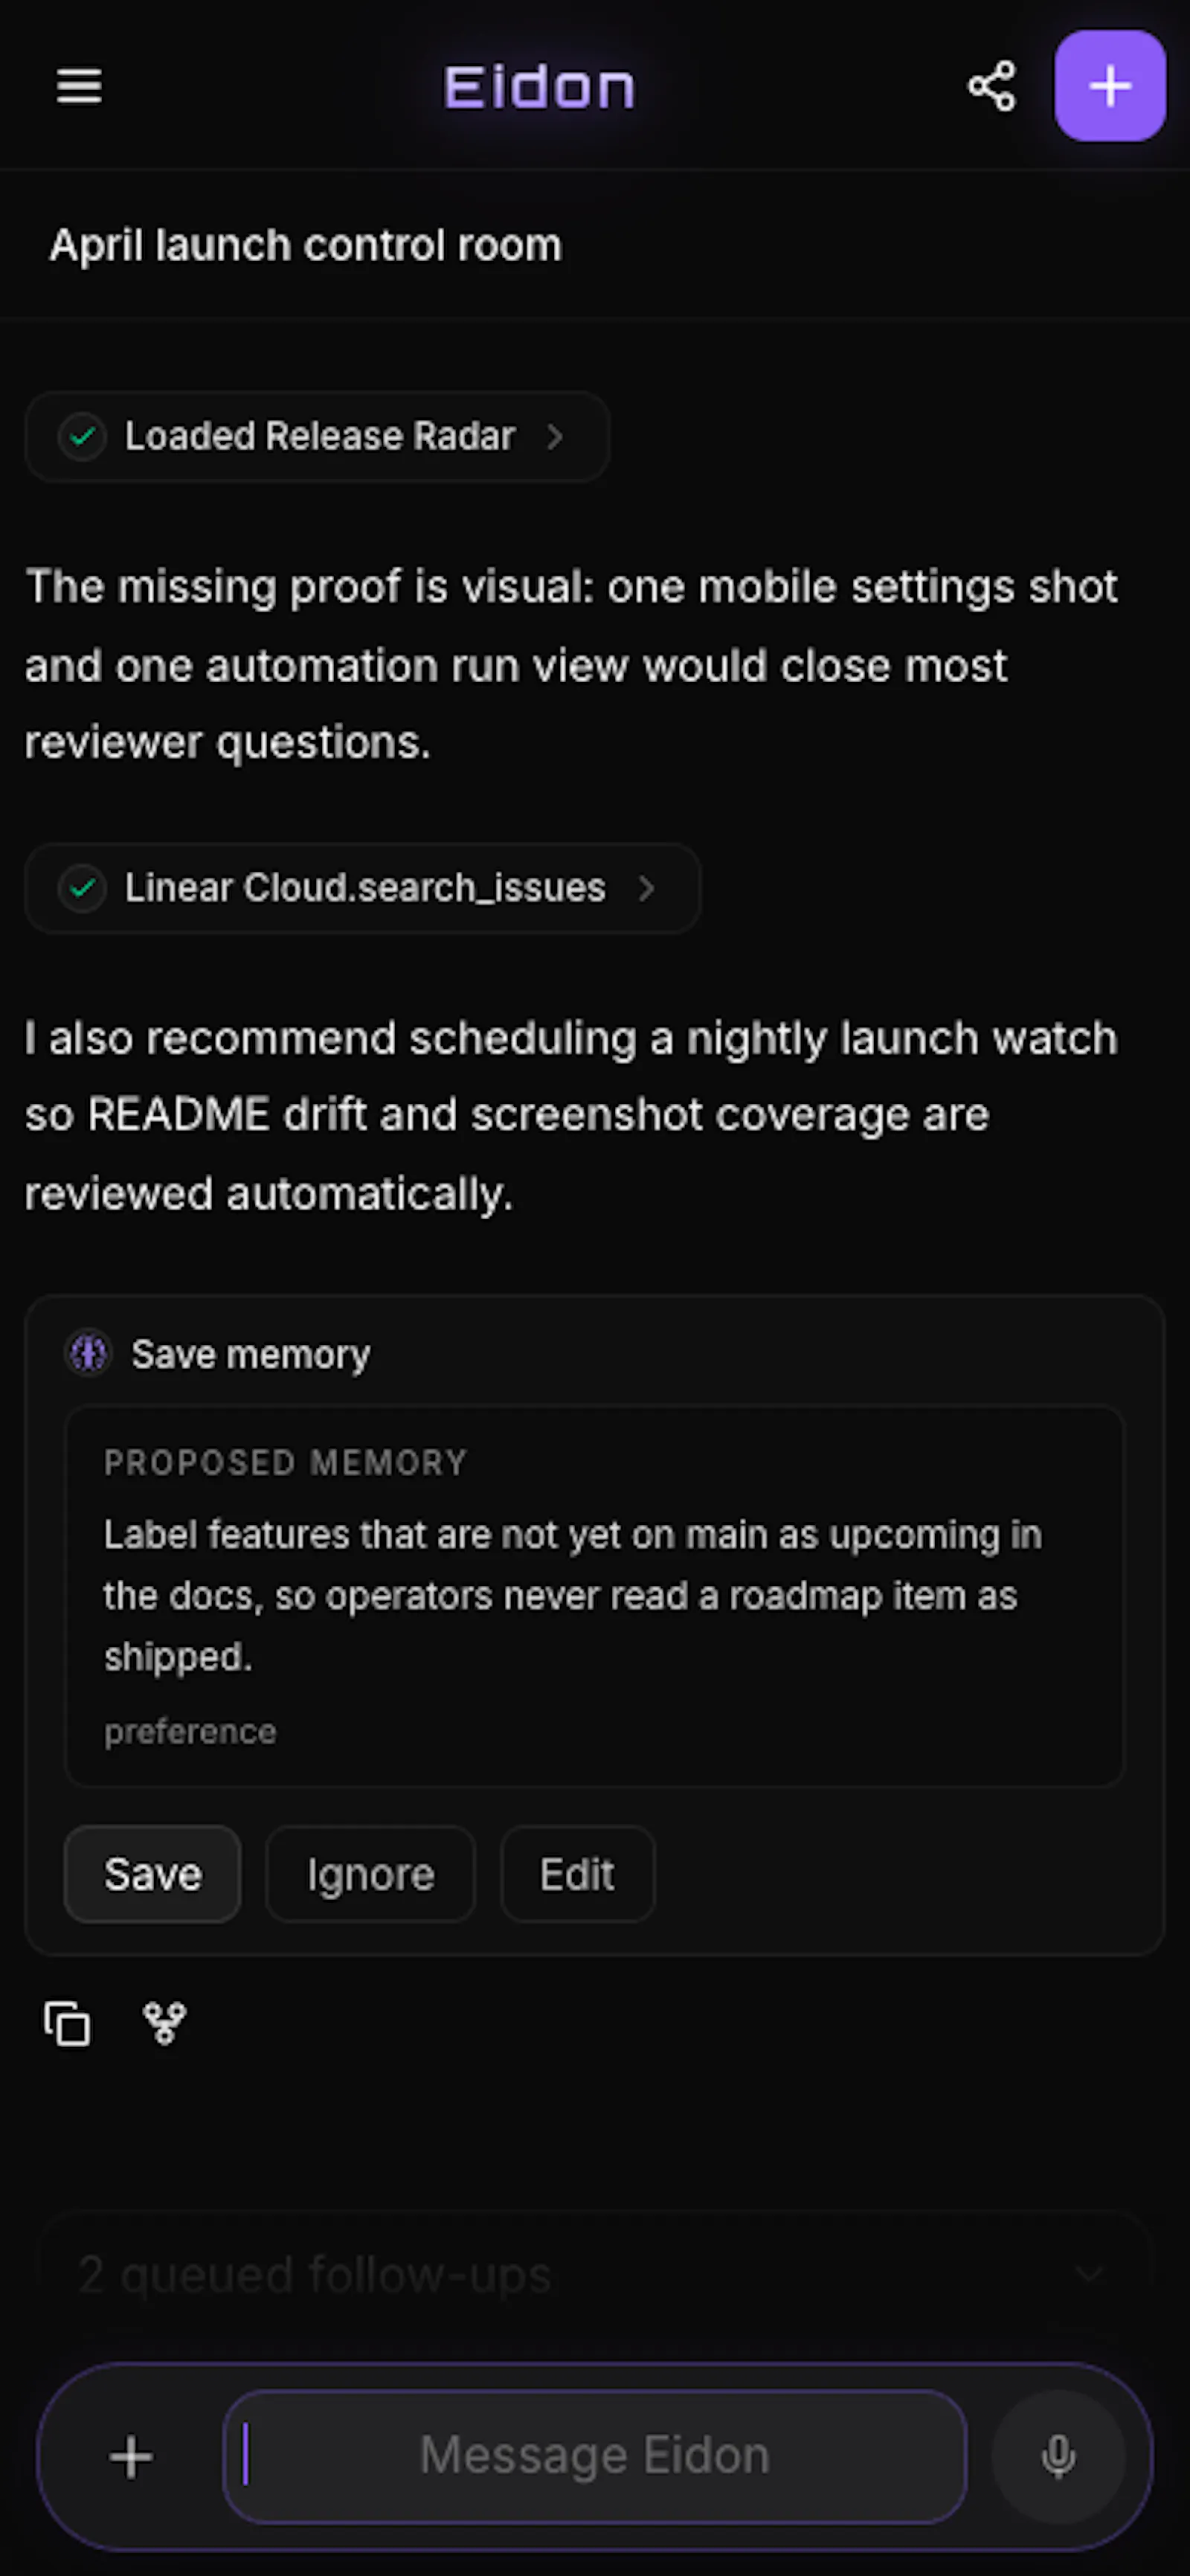Start a new chat with the purple plus button
The width and height of the screenshot is (1190, 2576).
[x=1110, y=86]
